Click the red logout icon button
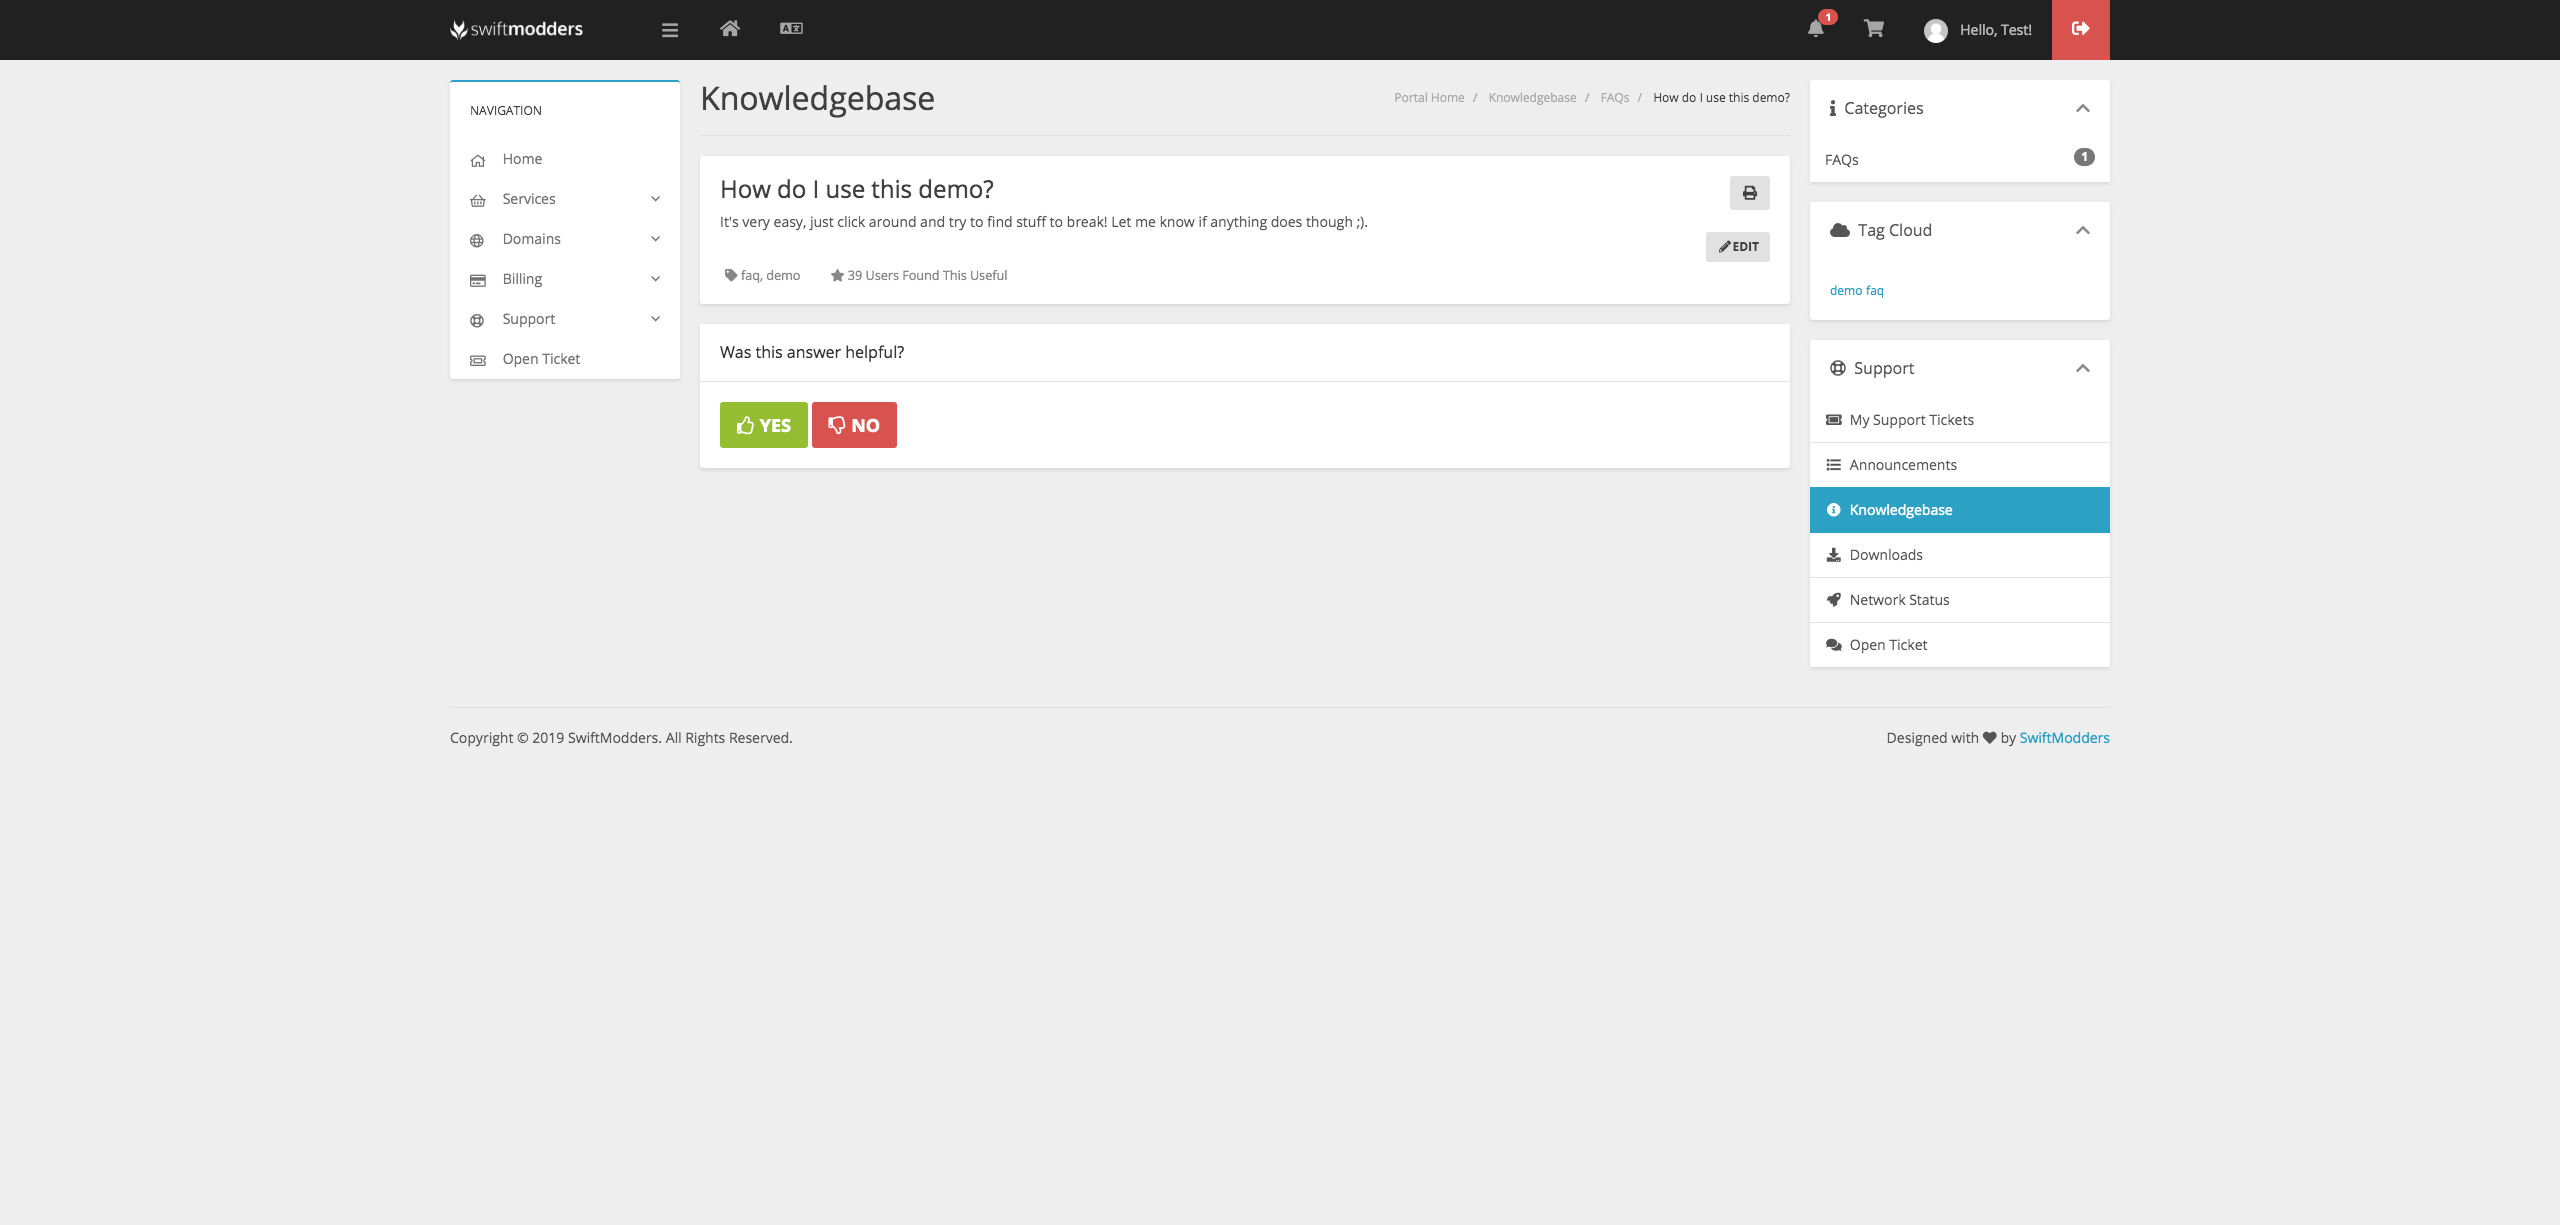The width and height of the screenshot is (2560, 1225). 2080,29
